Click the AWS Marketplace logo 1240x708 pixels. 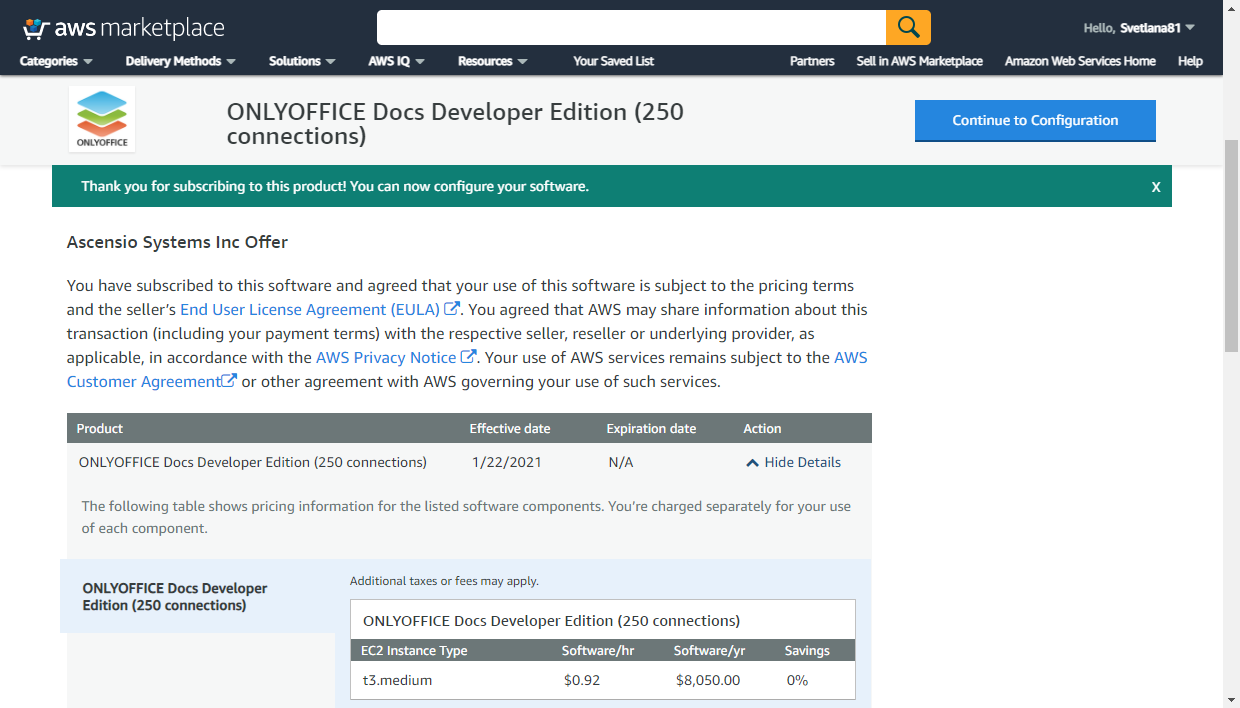click(123, 28)
